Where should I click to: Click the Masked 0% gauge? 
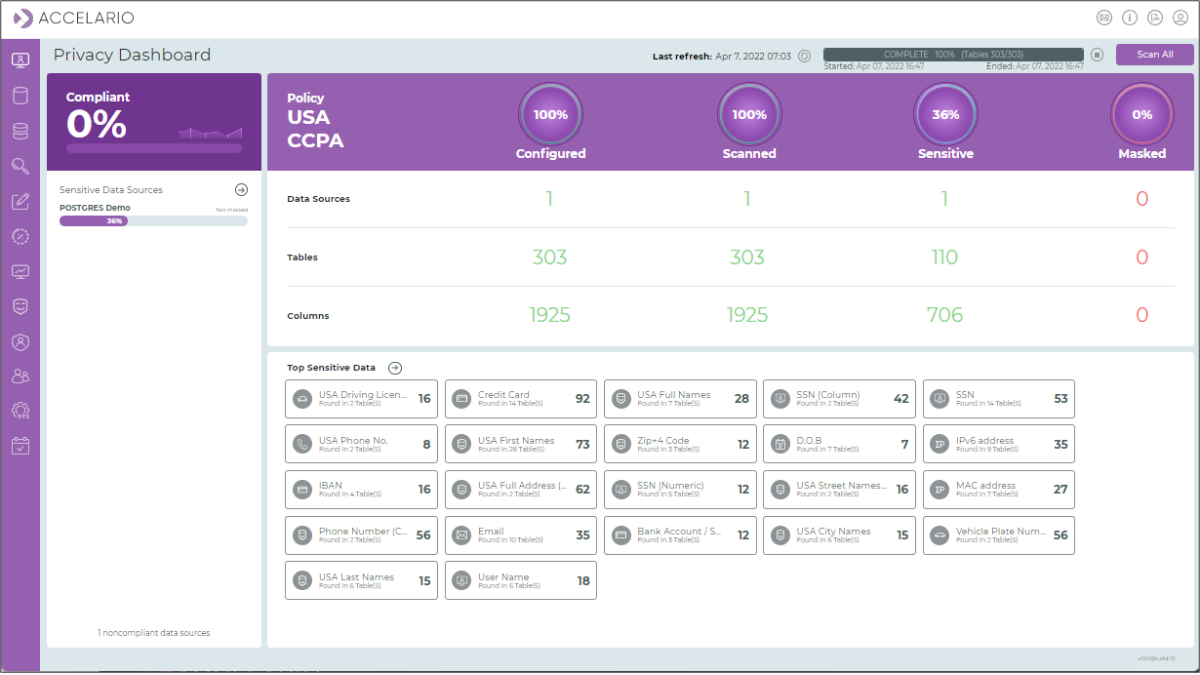coord(1142,115)
